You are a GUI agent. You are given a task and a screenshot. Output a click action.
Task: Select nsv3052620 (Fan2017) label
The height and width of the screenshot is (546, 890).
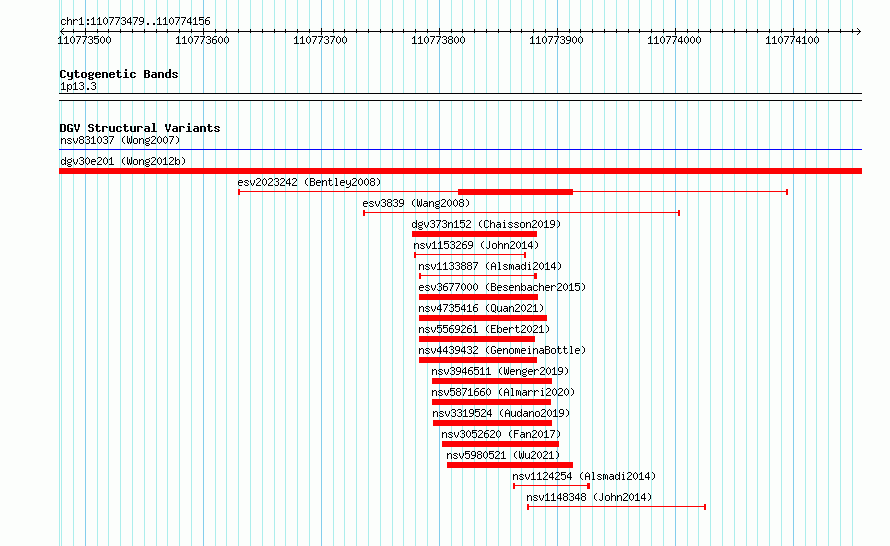[501, 434]
